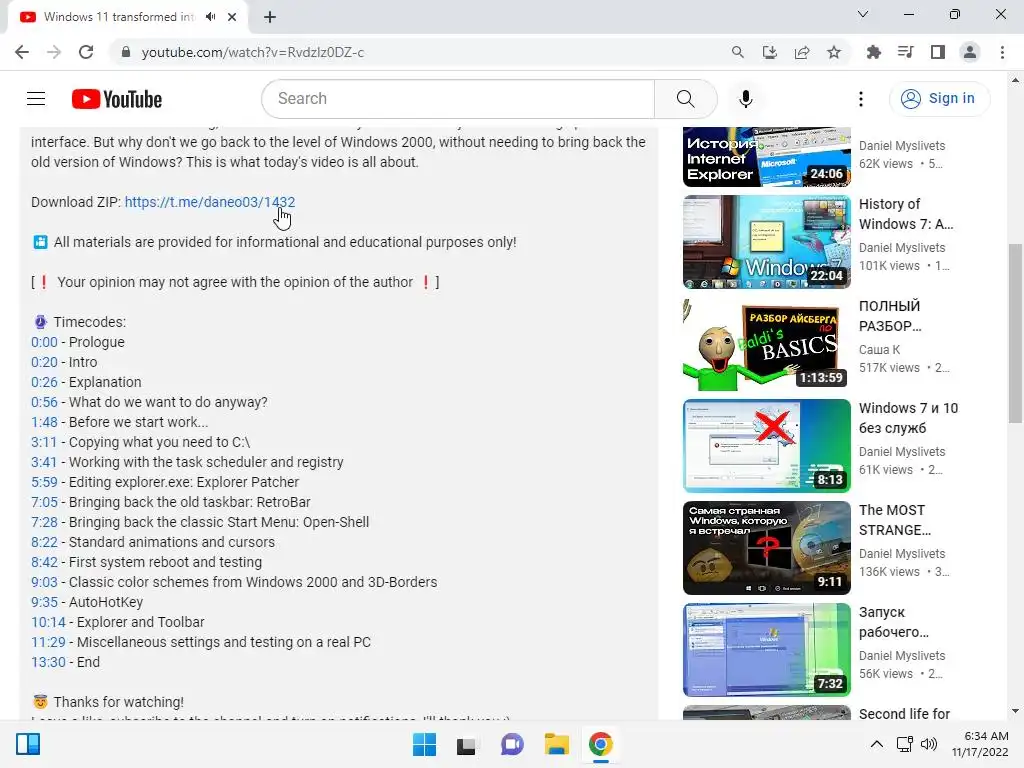Open Windows Start menu
1024x768 pixels.
click(x=424, y=744)
